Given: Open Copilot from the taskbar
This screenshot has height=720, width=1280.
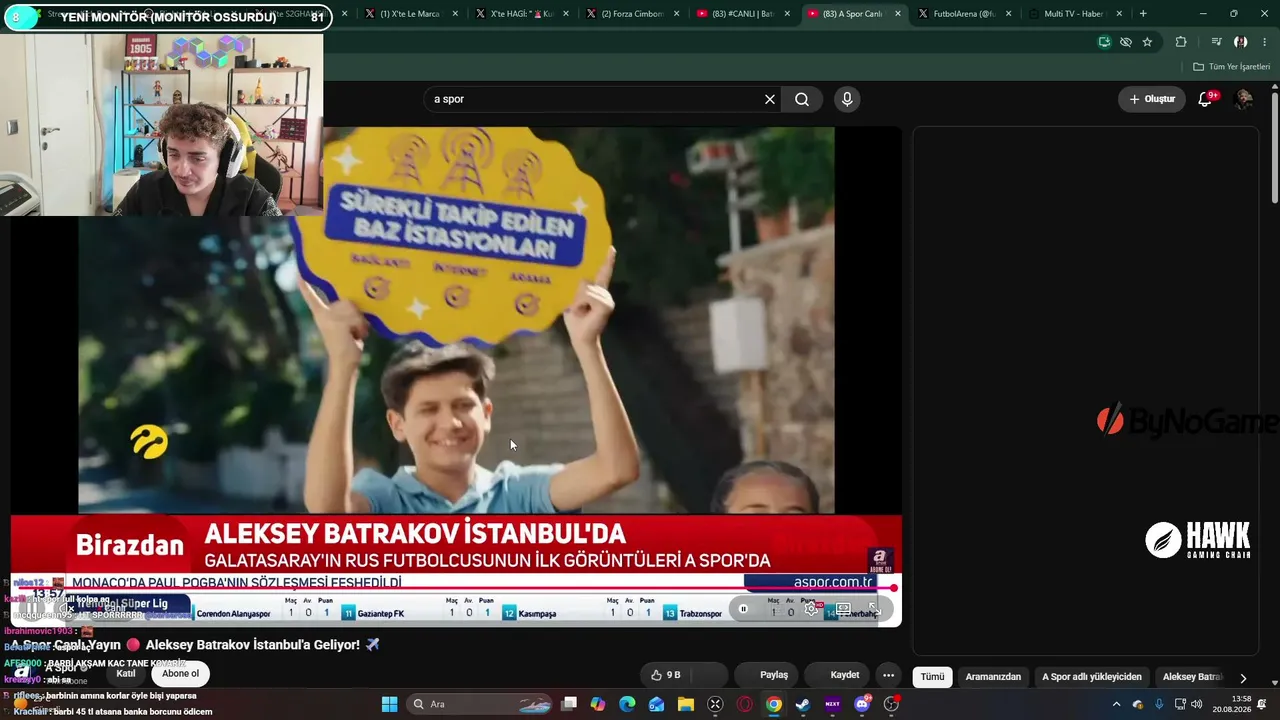Looking at the screenshot, I should [598, 704].
